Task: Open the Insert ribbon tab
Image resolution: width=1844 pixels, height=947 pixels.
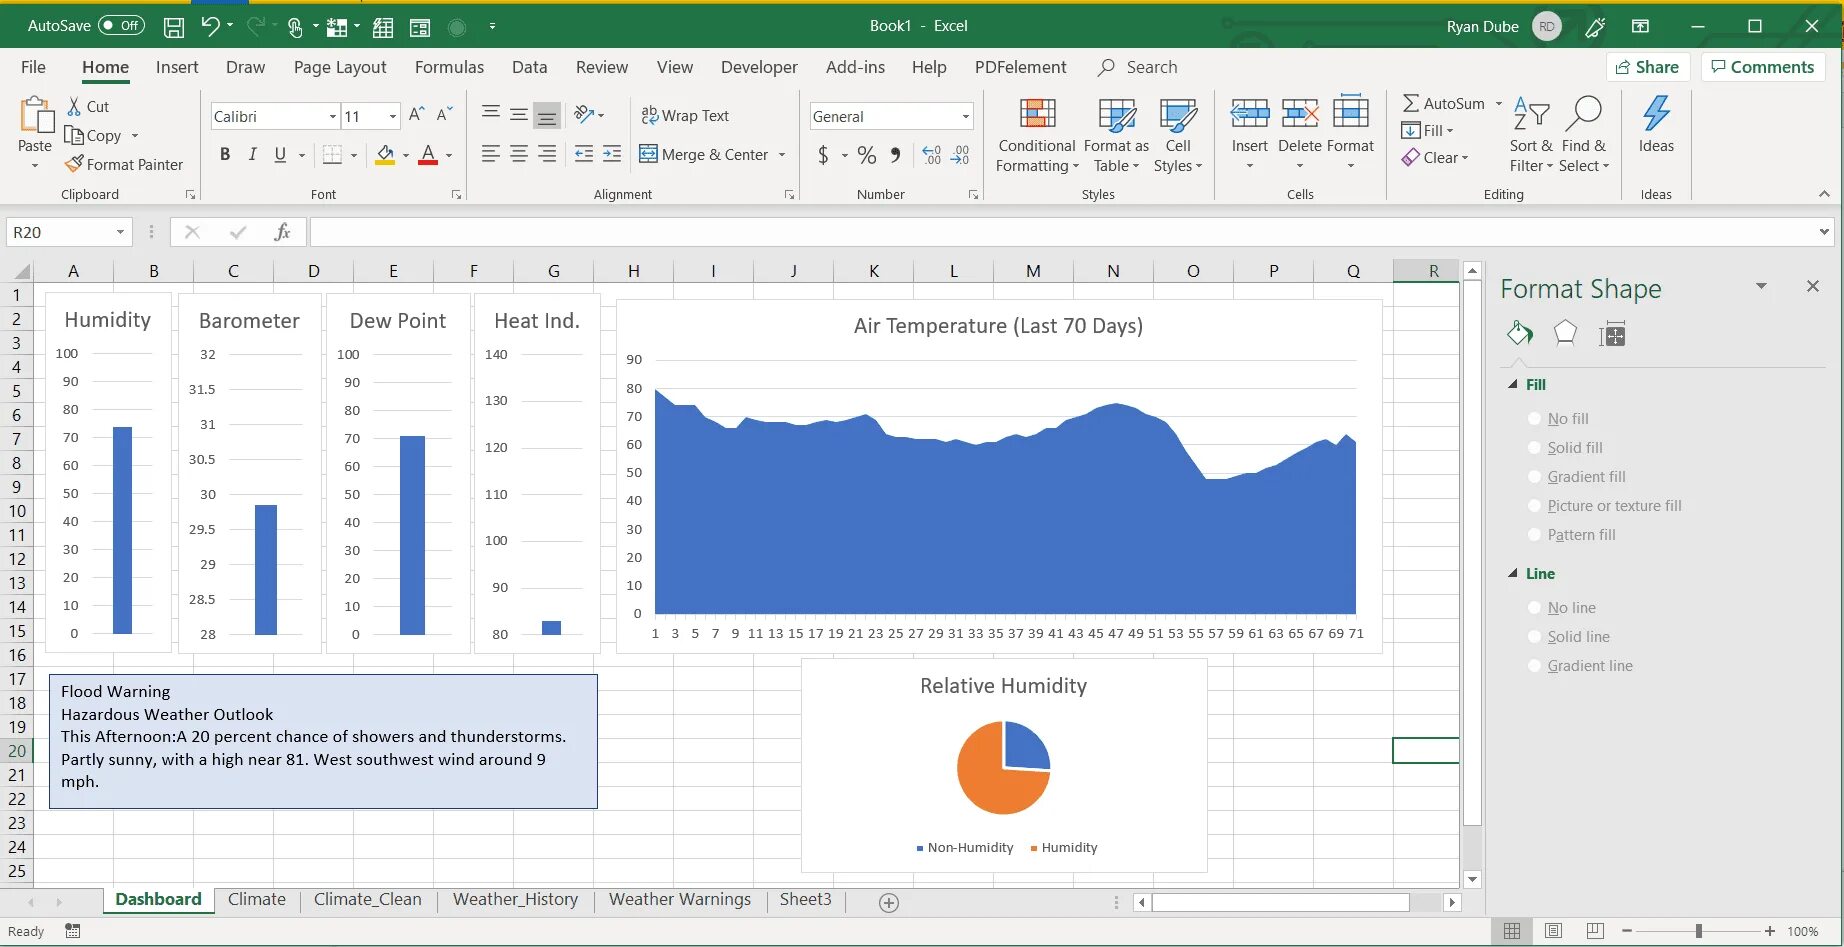Action: pyautogui.click(x=177, y=67)
